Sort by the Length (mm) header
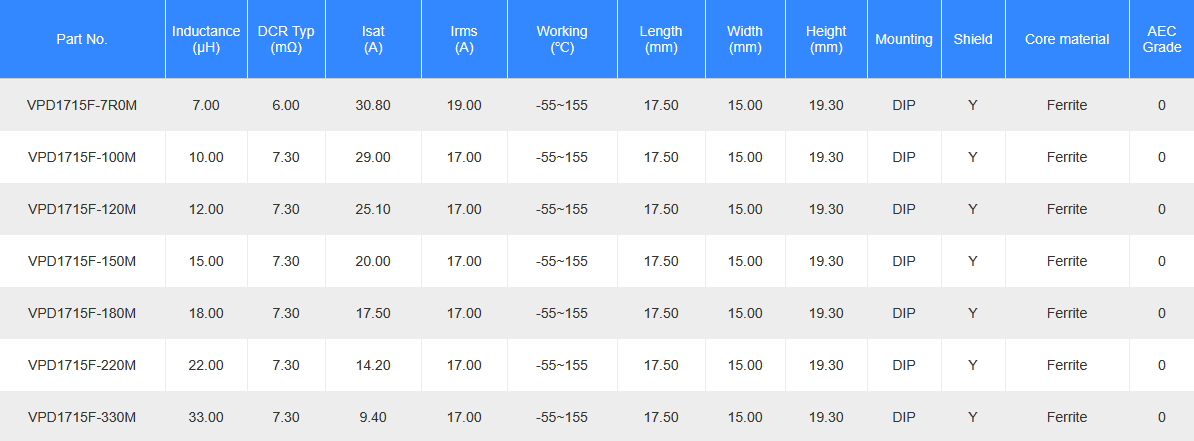1194x441 pixels. click(661, 39)
